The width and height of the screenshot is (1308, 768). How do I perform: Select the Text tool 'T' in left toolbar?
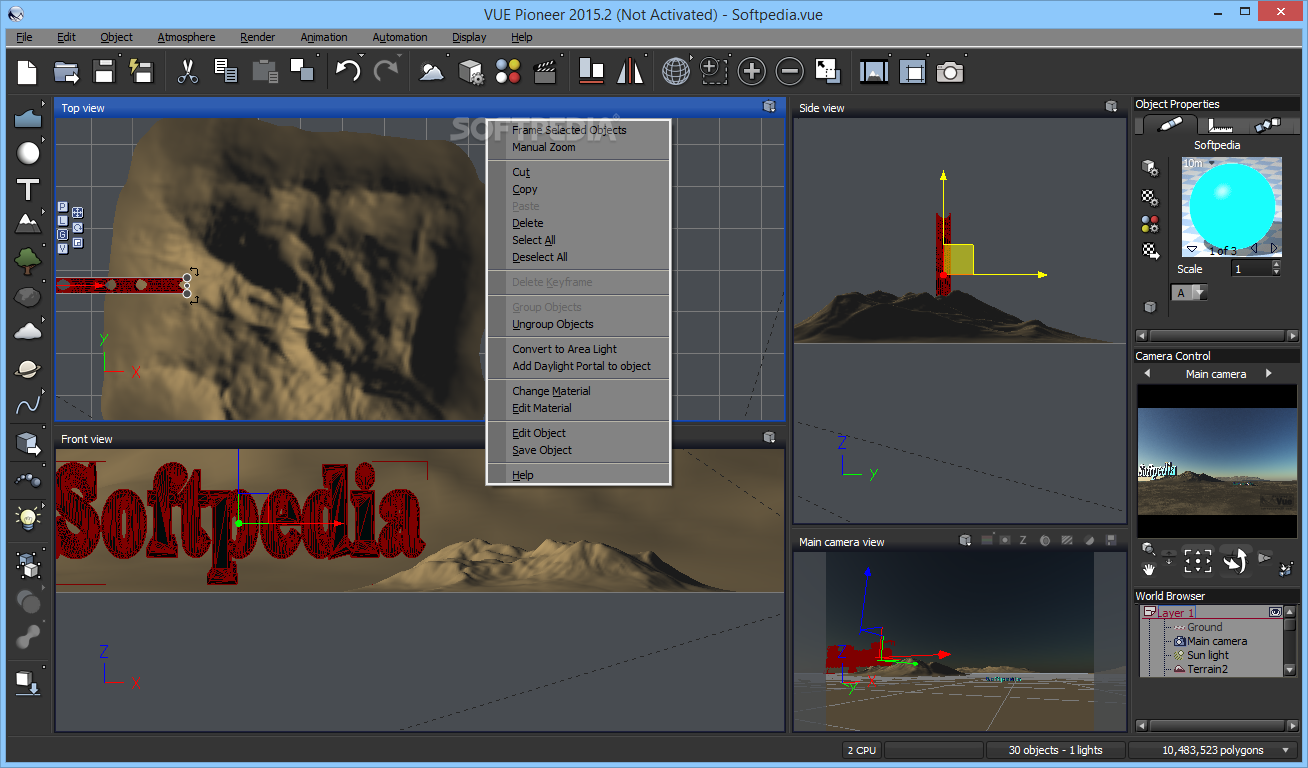coord(28,190)
